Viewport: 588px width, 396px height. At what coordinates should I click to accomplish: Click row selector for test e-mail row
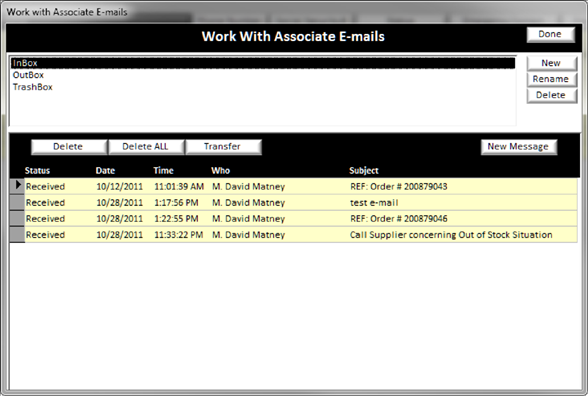(17, 202)
